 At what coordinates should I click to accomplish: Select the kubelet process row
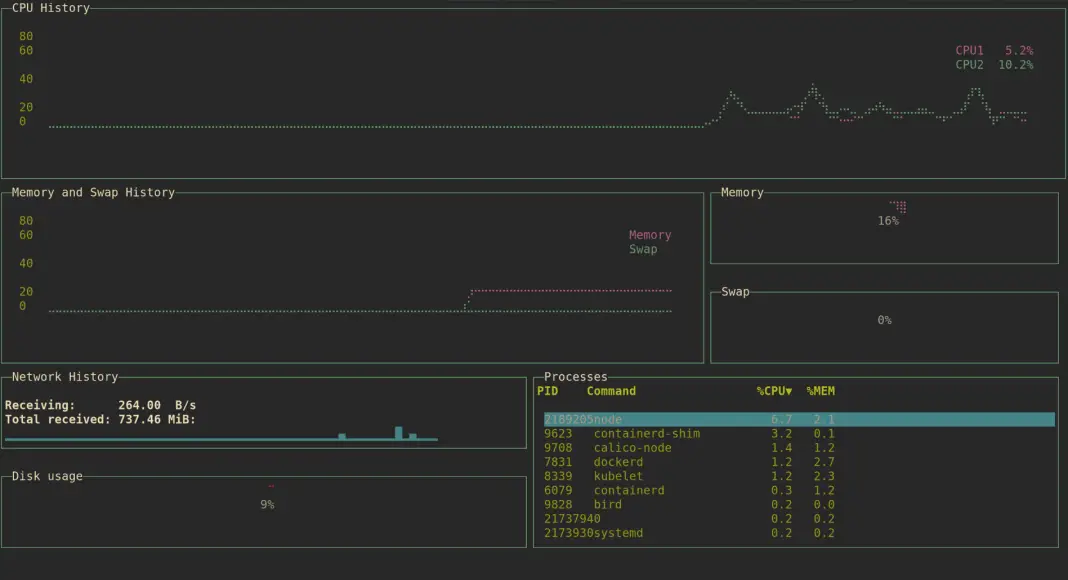coord(618,476)
